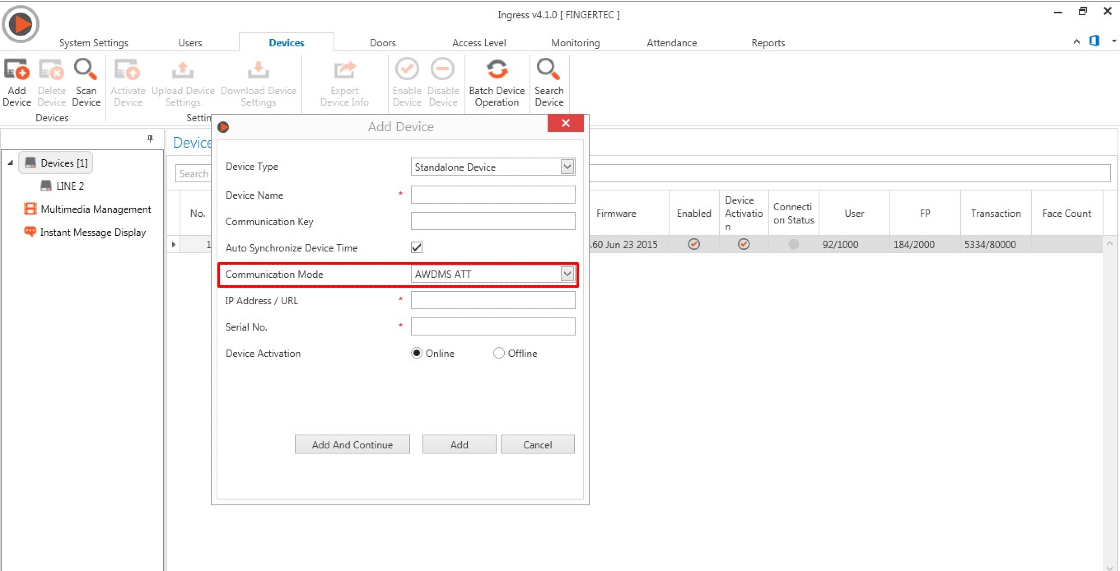1120x571 pixels.
Task: Click the Enable Device checkmark icon
Action: pyautogui.click(x=407, y=69)
